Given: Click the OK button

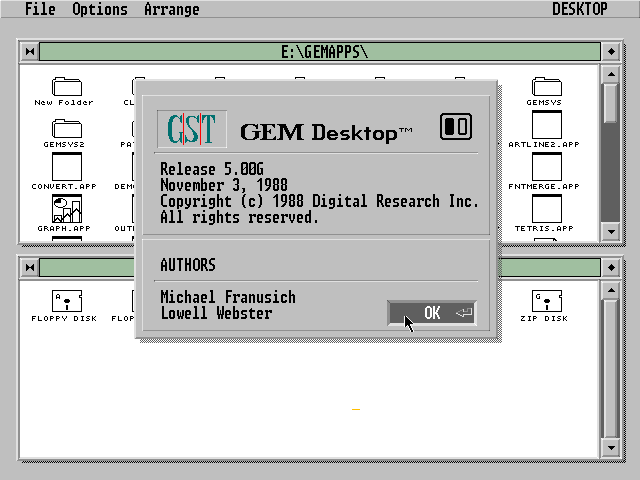Looking at the screenshot, I should click(432, 313).
